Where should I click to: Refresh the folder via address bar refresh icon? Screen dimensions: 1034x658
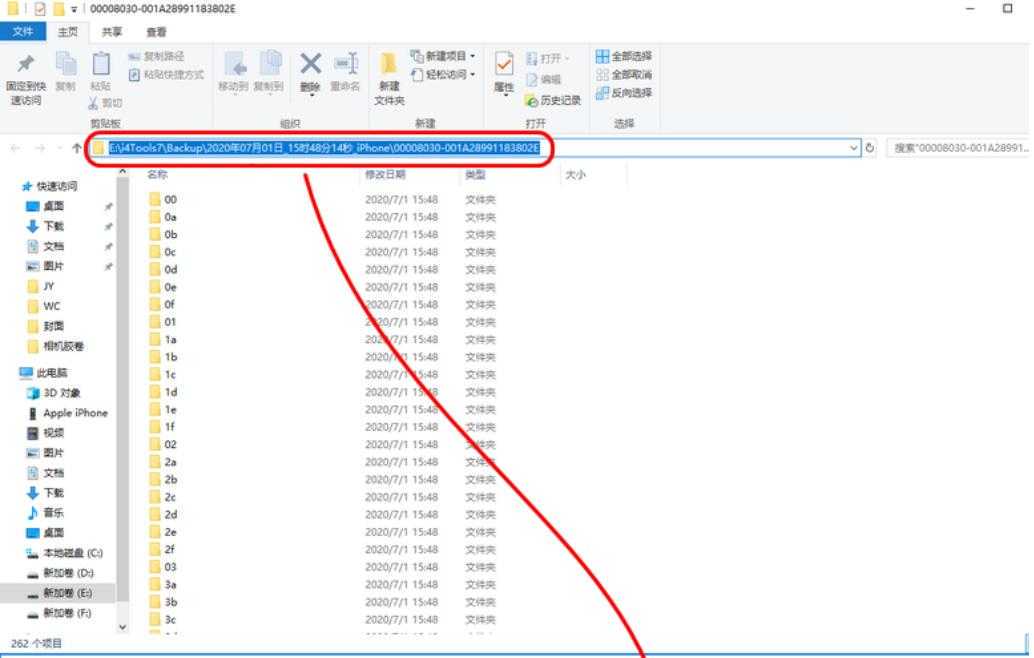click(870, 148)
